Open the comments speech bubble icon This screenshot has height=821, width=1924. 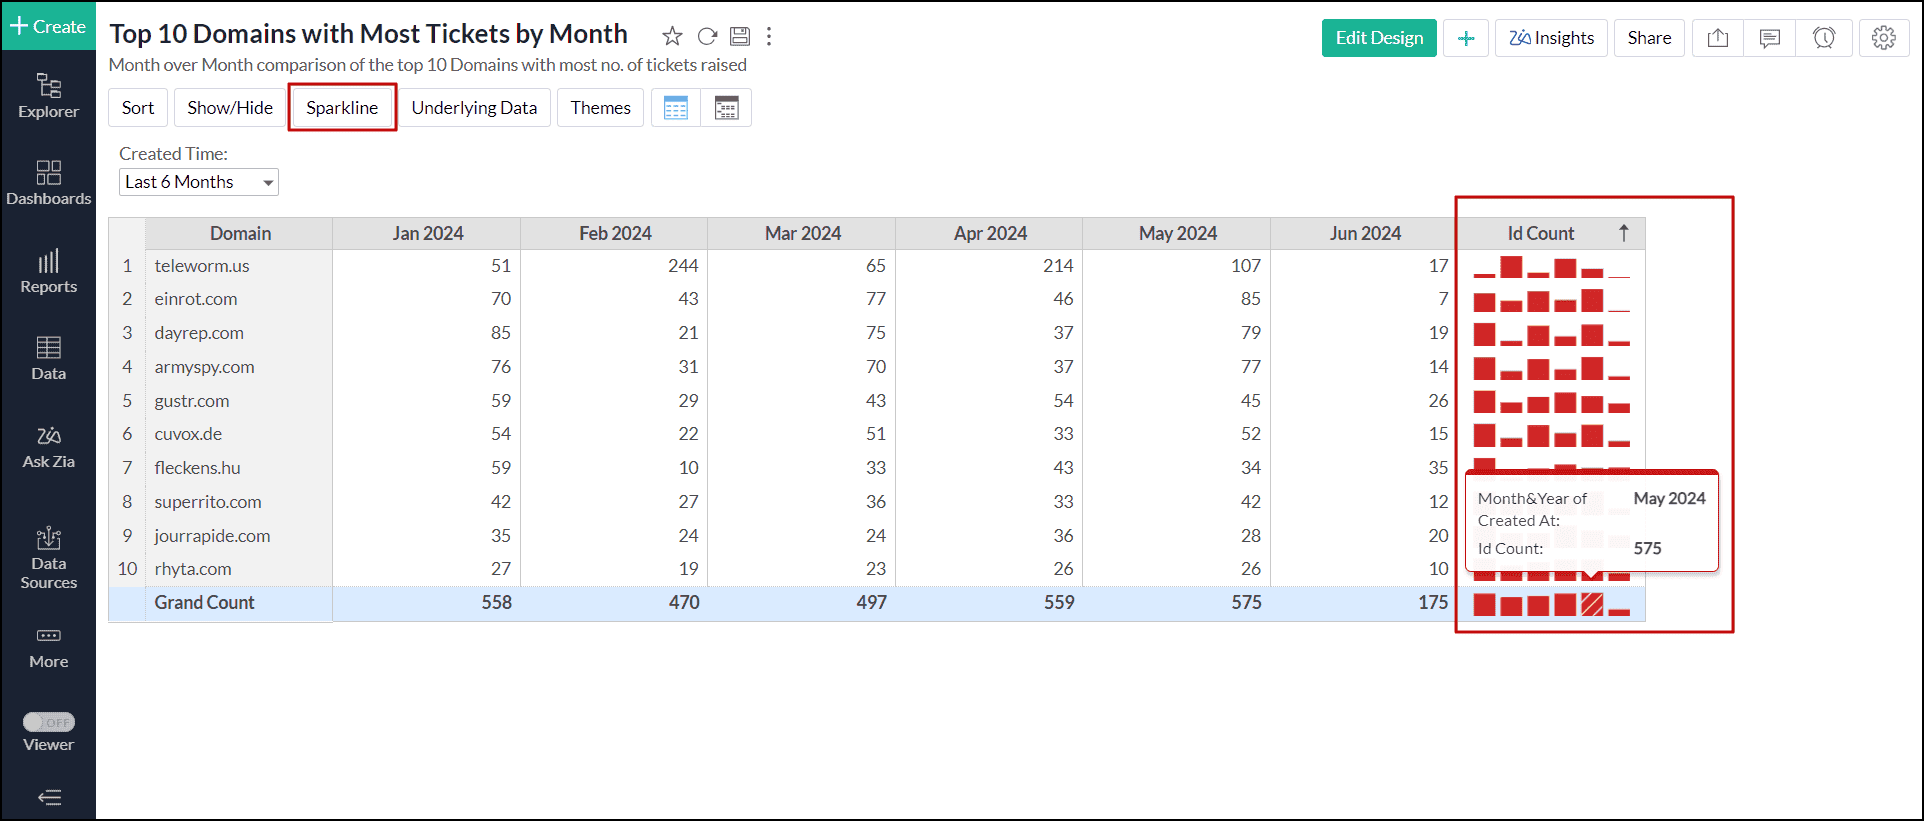tap(1769, 38)
